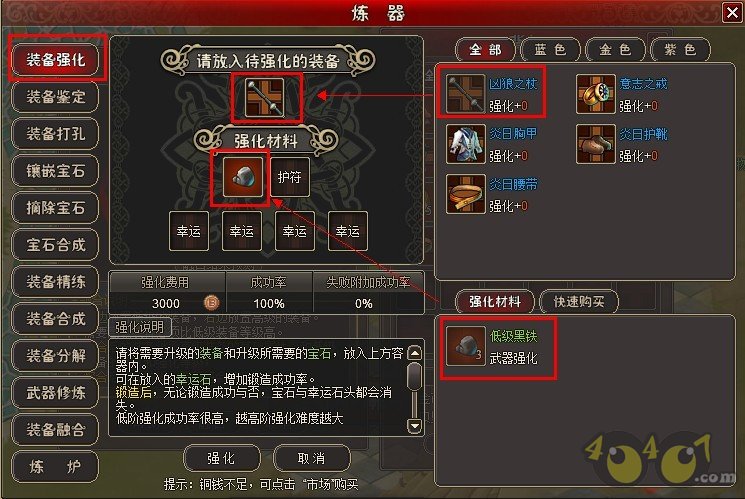The image size is (745, 499).
Task: Open the 快速购买 quick buy tab
Action: point(579,301)
